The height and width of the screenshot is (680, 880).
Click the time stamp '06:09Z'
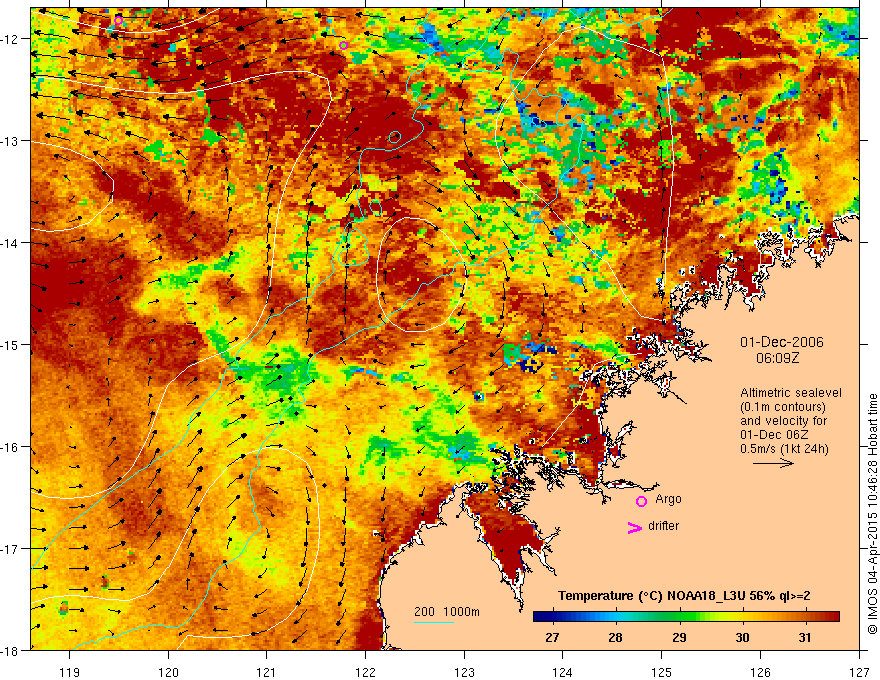click(x=777, y=358)
